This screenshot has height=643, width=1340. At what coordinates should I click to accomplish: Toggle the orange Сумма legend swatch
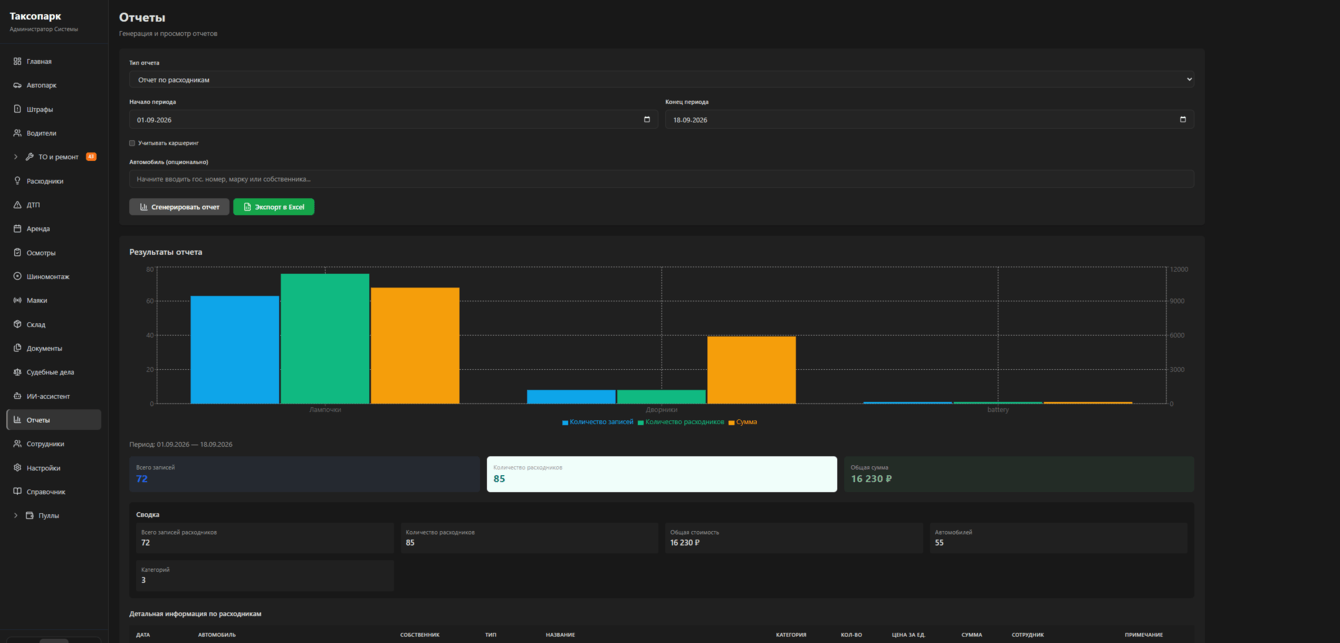click(732, 423)
